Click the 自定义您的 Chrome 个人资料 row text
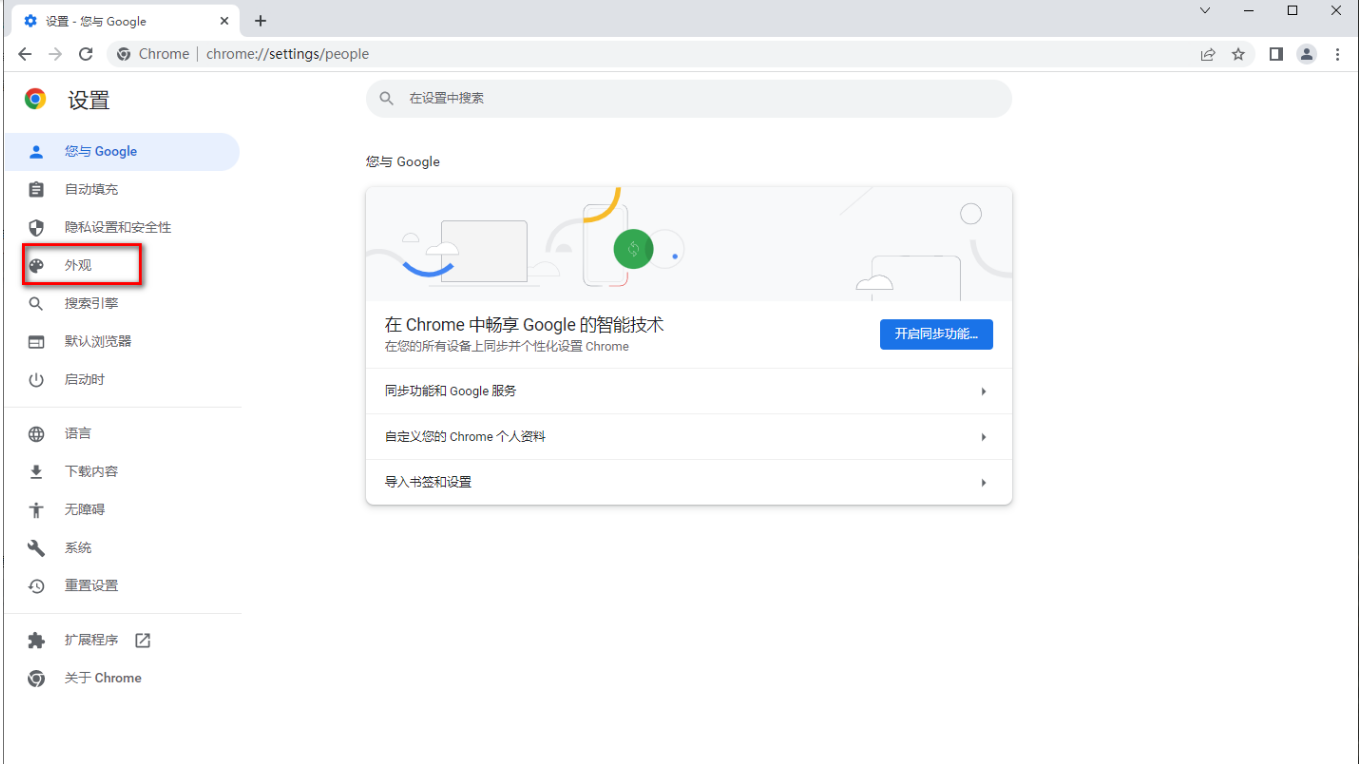The height and width of the screenshot is (764, 1359). [x=465, y=437]
